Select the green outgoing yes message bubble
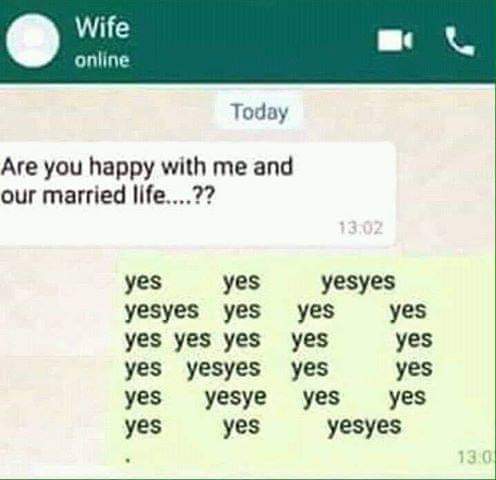This screenshot has width=496, height=480. coord(306,364)
